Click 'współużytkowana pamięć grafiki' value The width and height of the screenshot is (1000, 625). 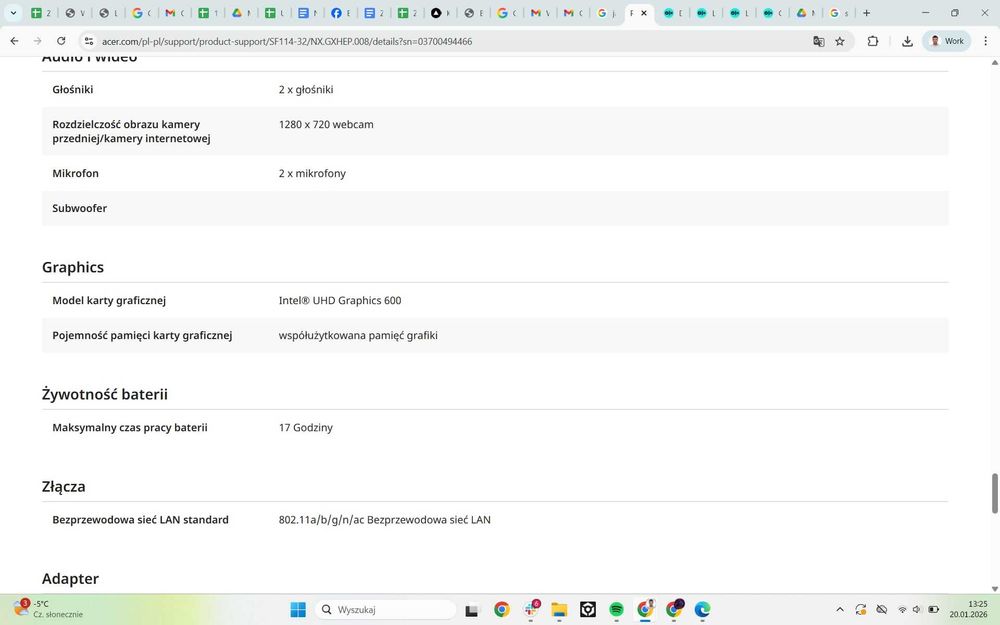358,335
